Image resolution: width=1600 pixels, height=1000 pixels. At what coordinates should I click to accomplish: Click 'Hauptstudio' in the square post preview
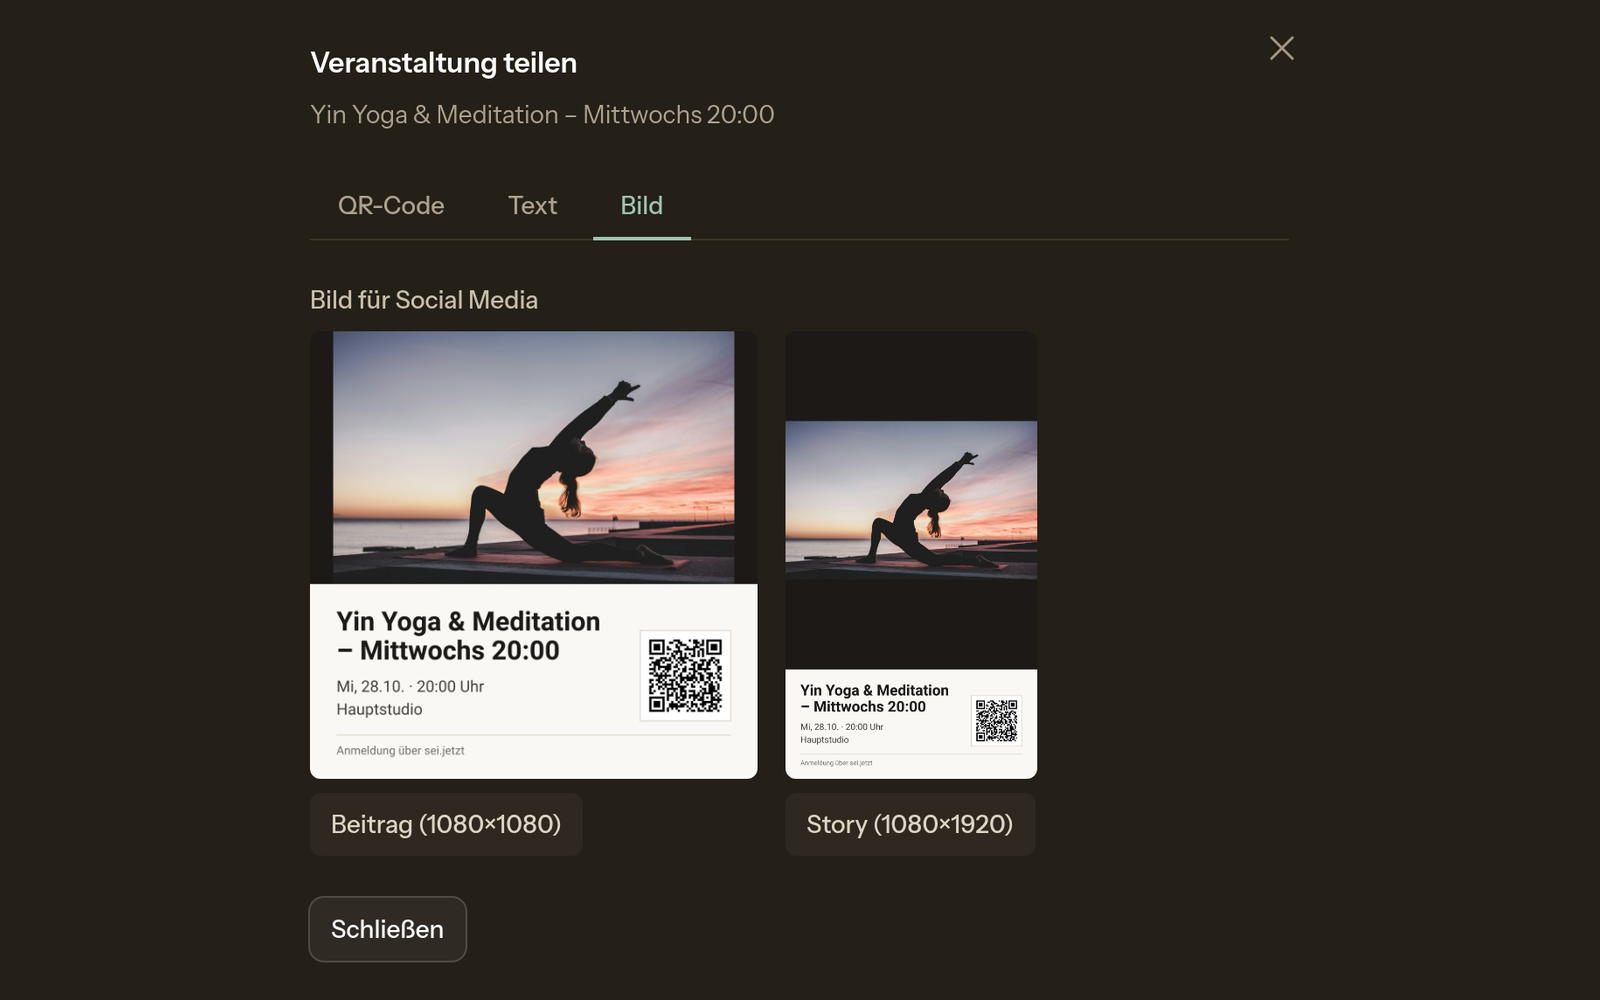(x=379, y=709)
